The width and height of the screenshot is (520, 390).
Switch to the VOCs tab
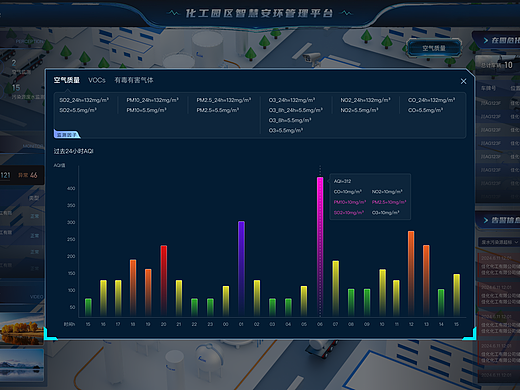tap(97, 80)
